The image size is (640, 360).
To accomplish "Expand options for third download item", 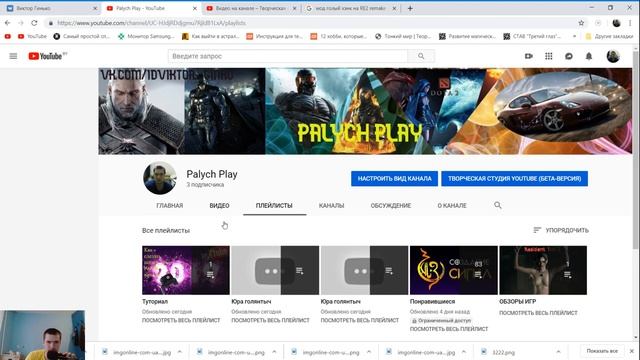I will [369, 352].
